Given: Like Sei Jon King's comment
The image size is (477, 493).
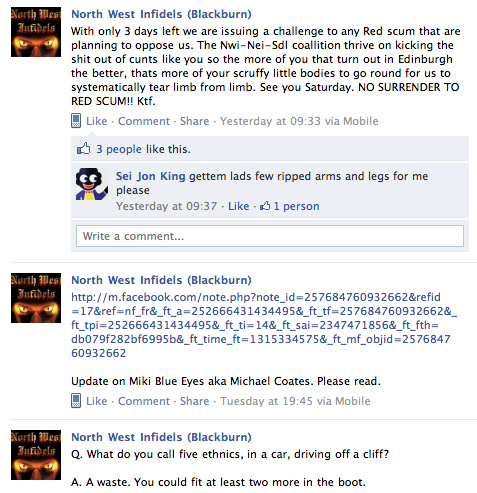Looking at the screenshot, I should point(239,206).
